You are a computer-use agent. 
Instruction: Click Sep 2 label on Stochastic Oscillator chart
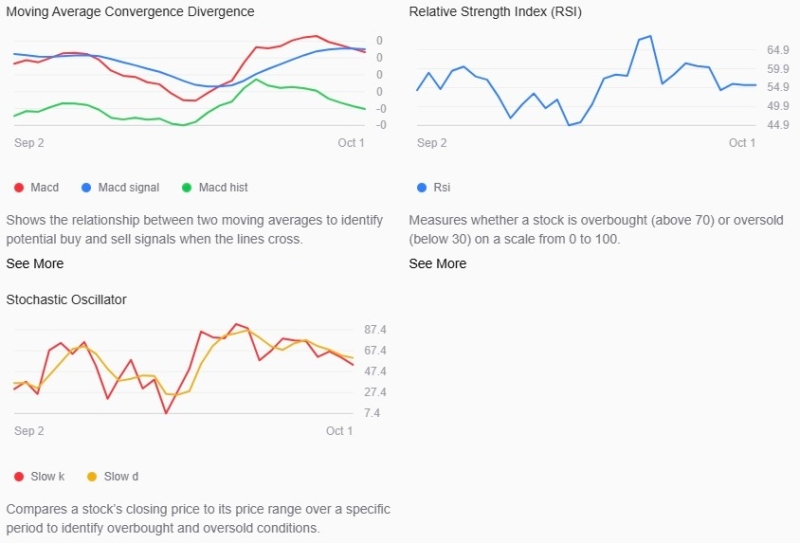[29, 431]
